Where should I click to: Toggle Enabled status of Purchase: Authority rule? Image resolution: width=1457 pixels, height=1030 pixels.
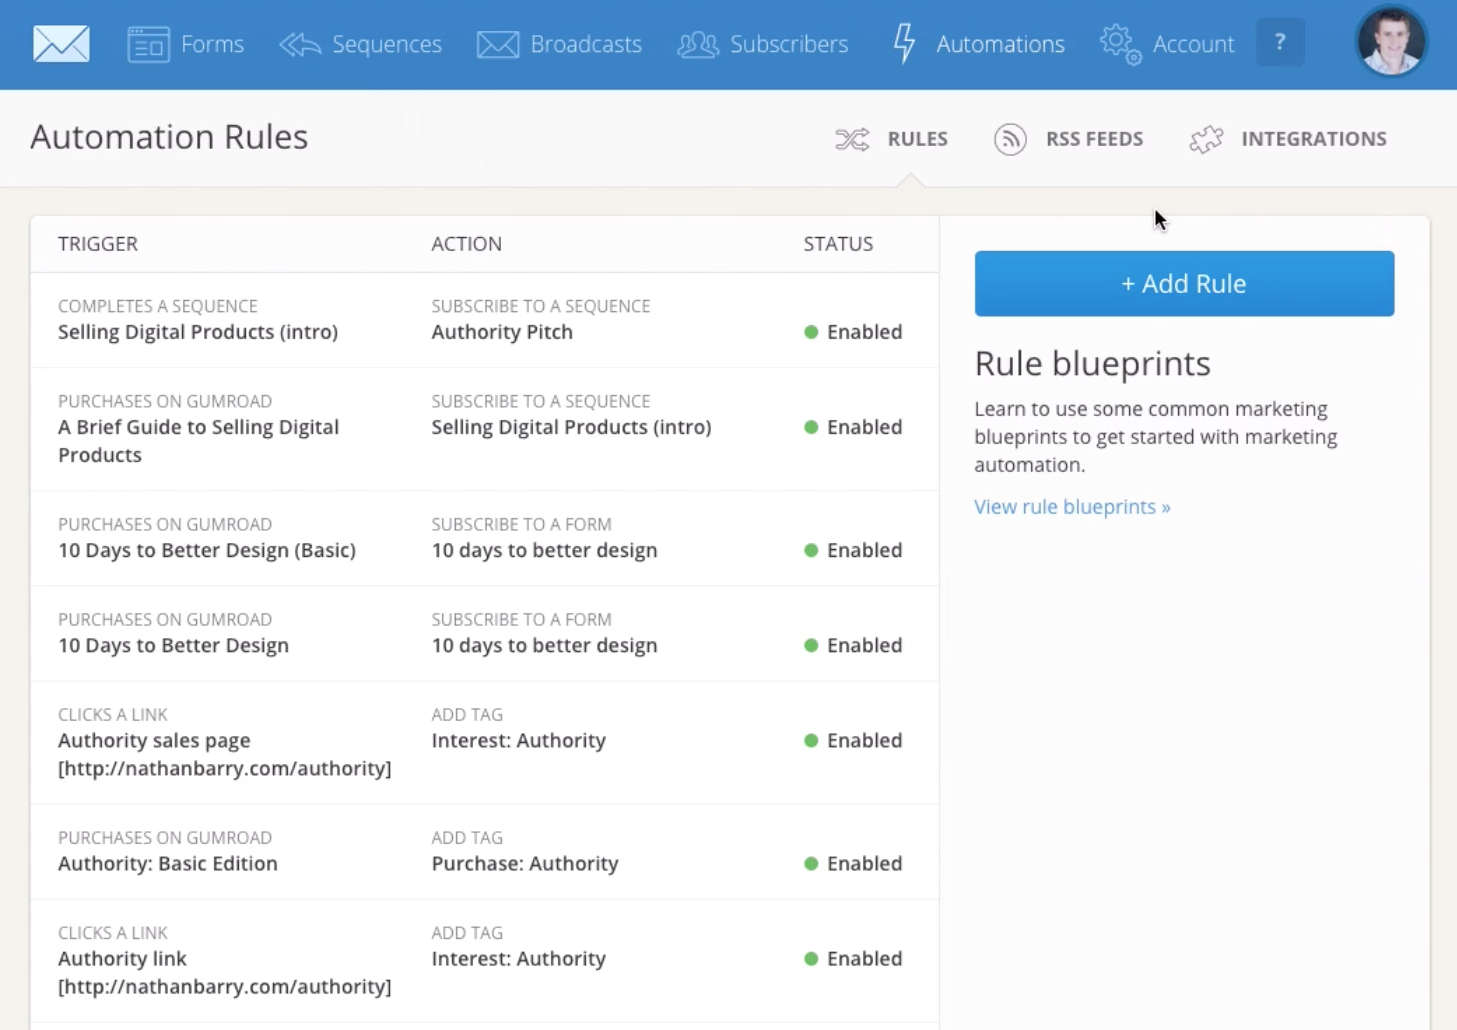click(x=853, y=864)
